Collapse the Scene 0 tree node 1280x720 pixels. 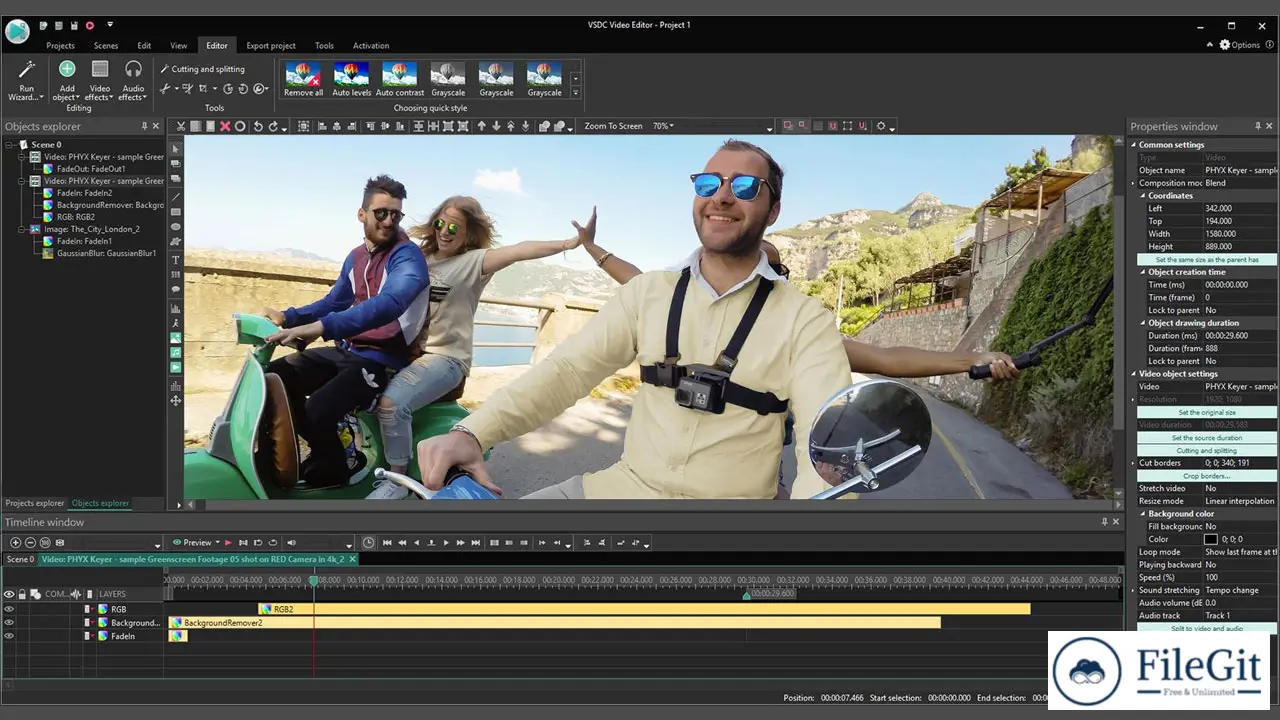(9, 145)
